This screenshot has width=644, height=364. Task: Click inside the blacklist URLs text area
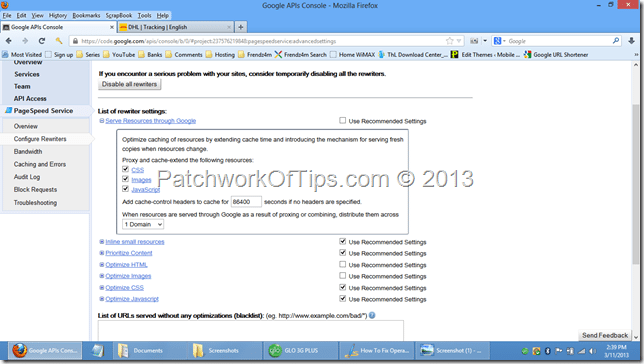[x=251, y=331]
